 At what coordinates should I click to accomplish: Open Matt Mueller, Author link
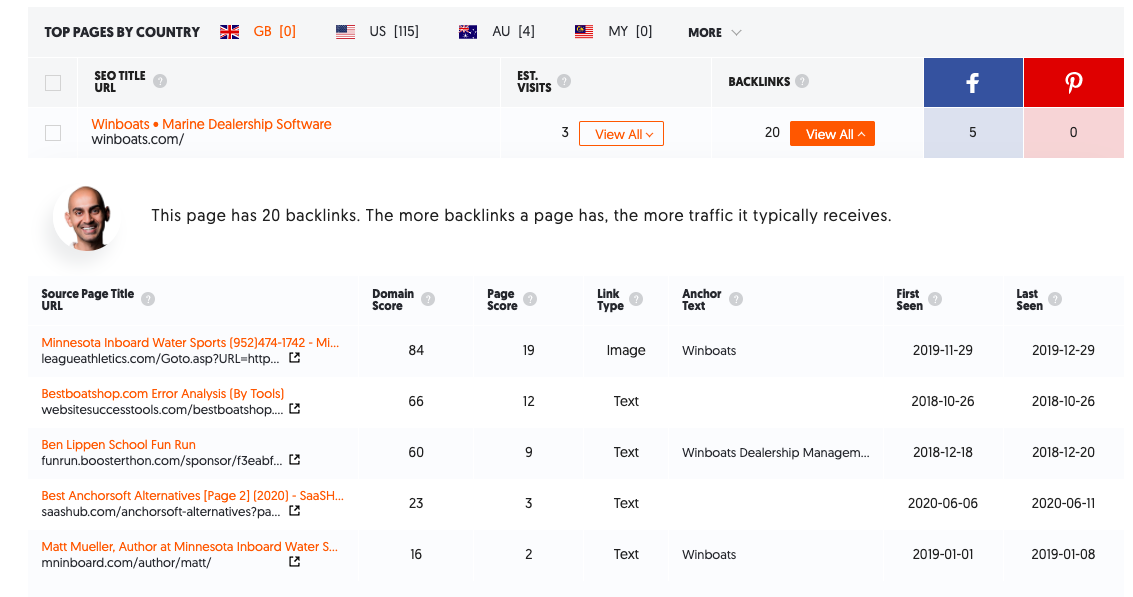click(x=189, y=546)
